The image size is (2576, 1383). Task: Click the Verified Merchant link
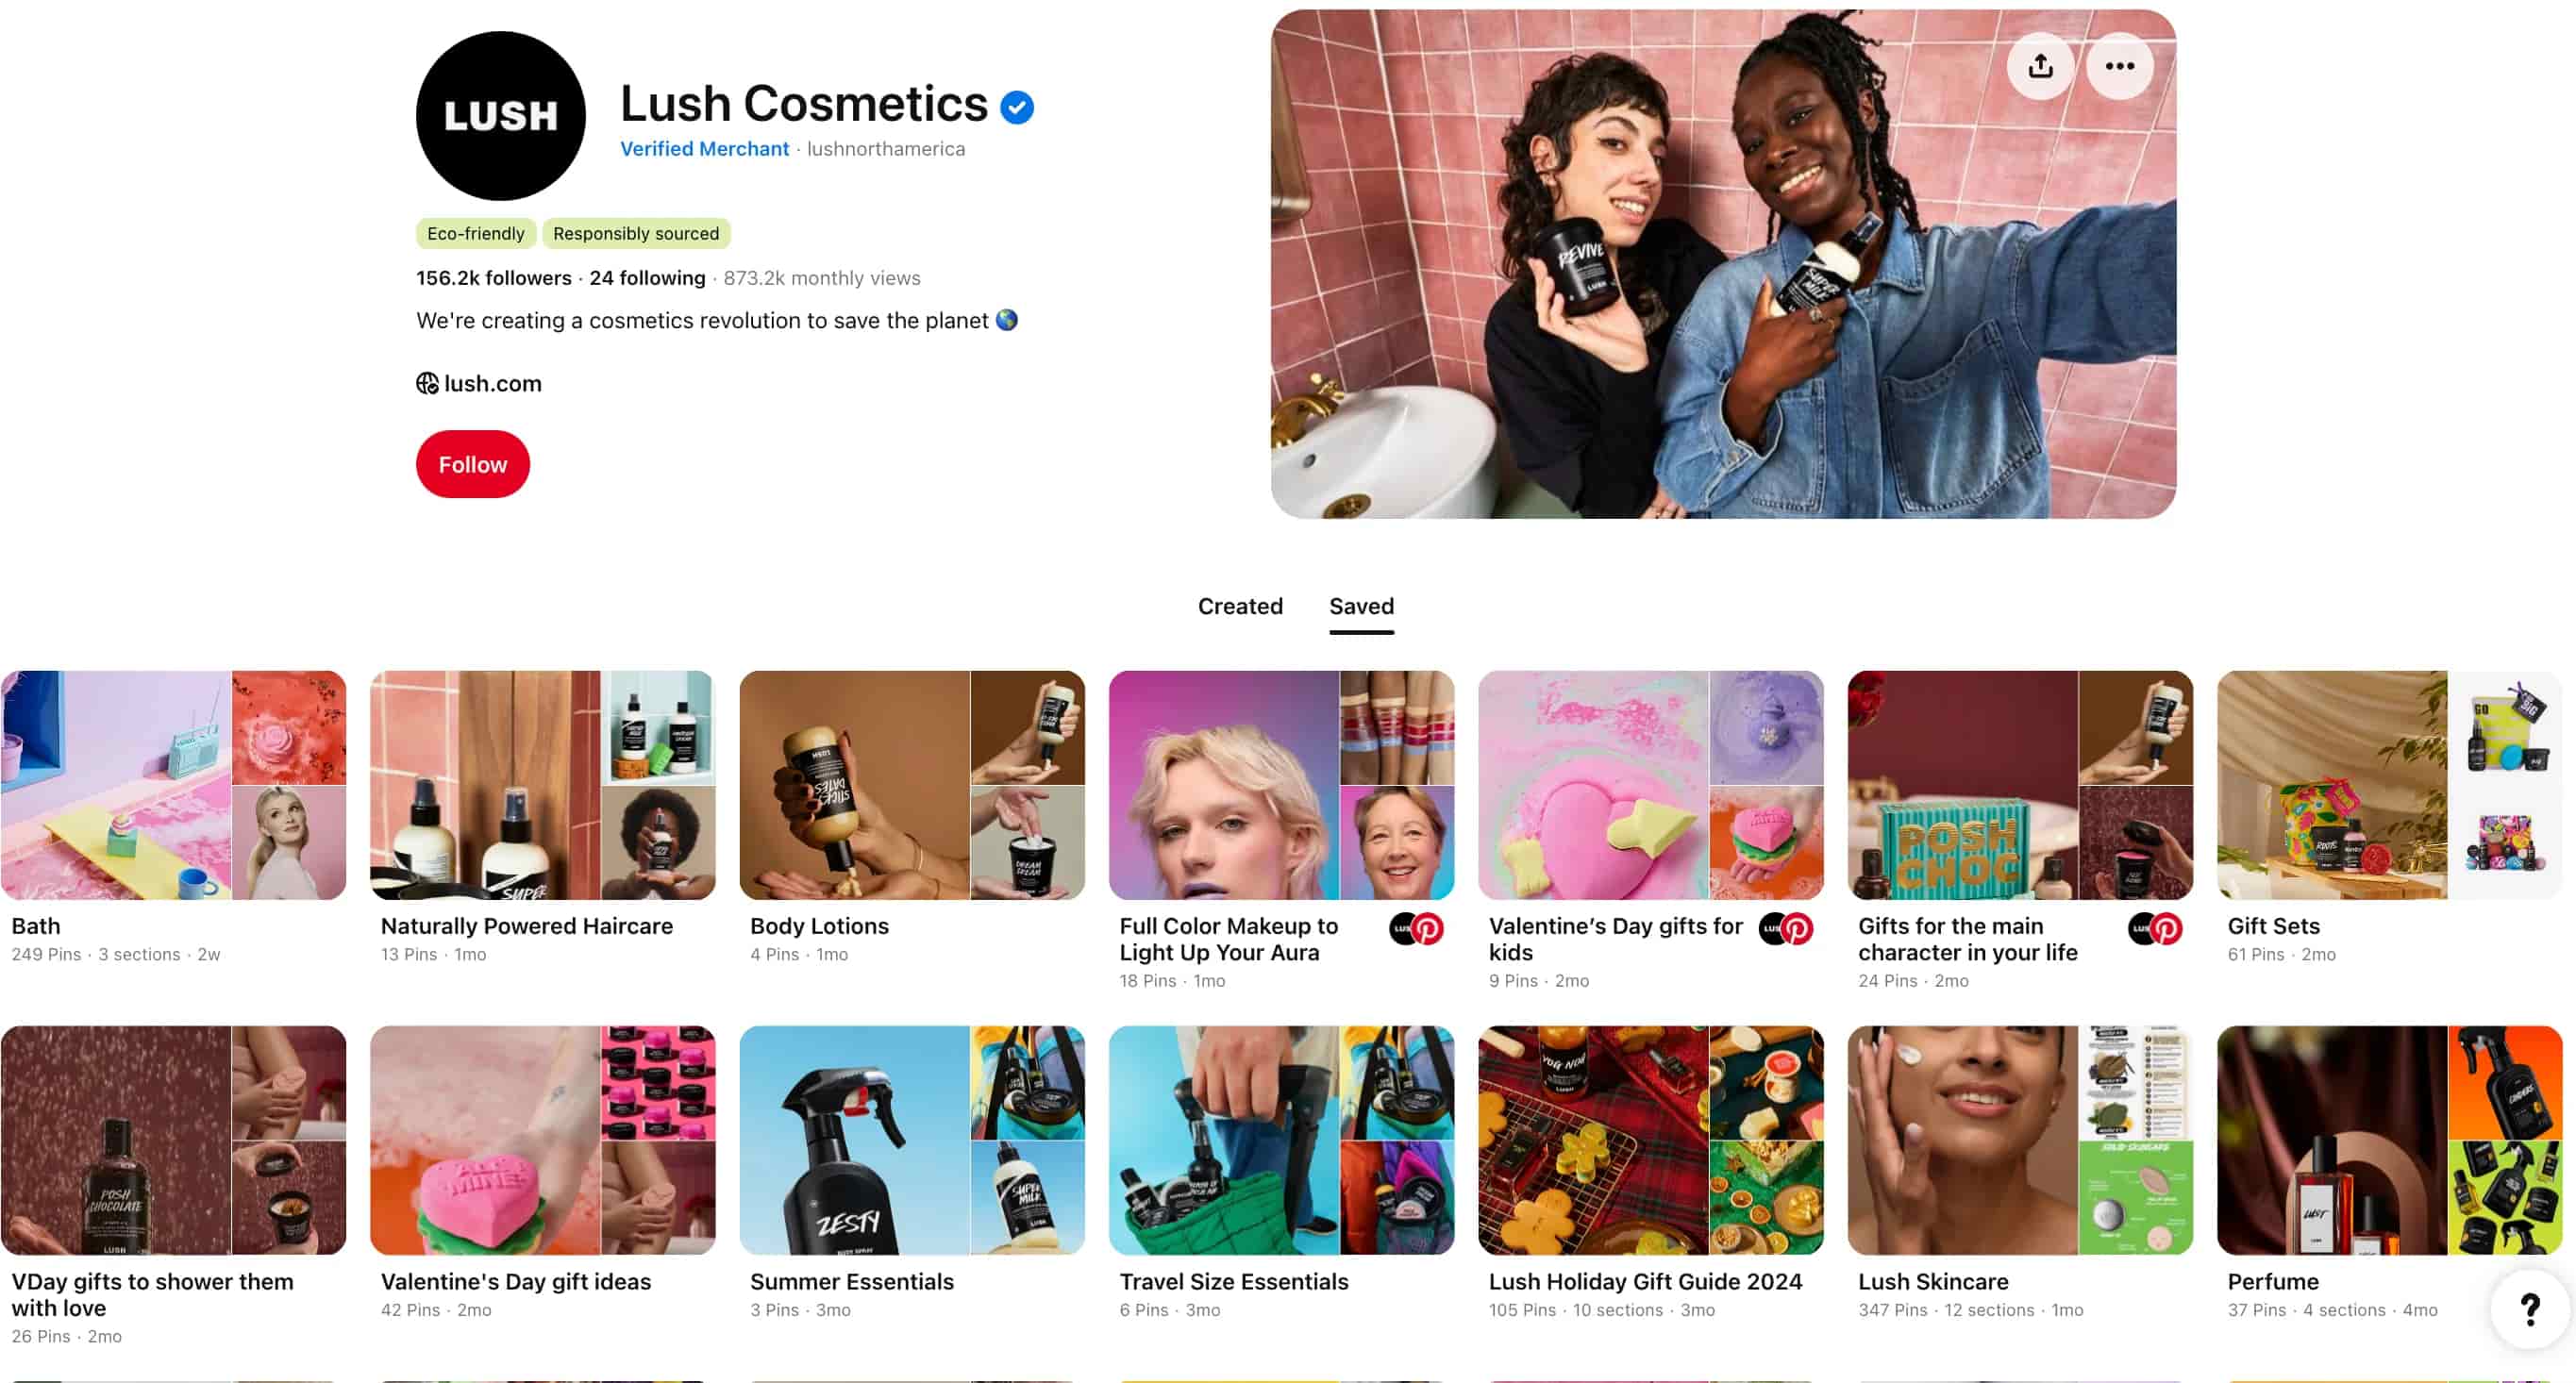(x=704, y=149)
